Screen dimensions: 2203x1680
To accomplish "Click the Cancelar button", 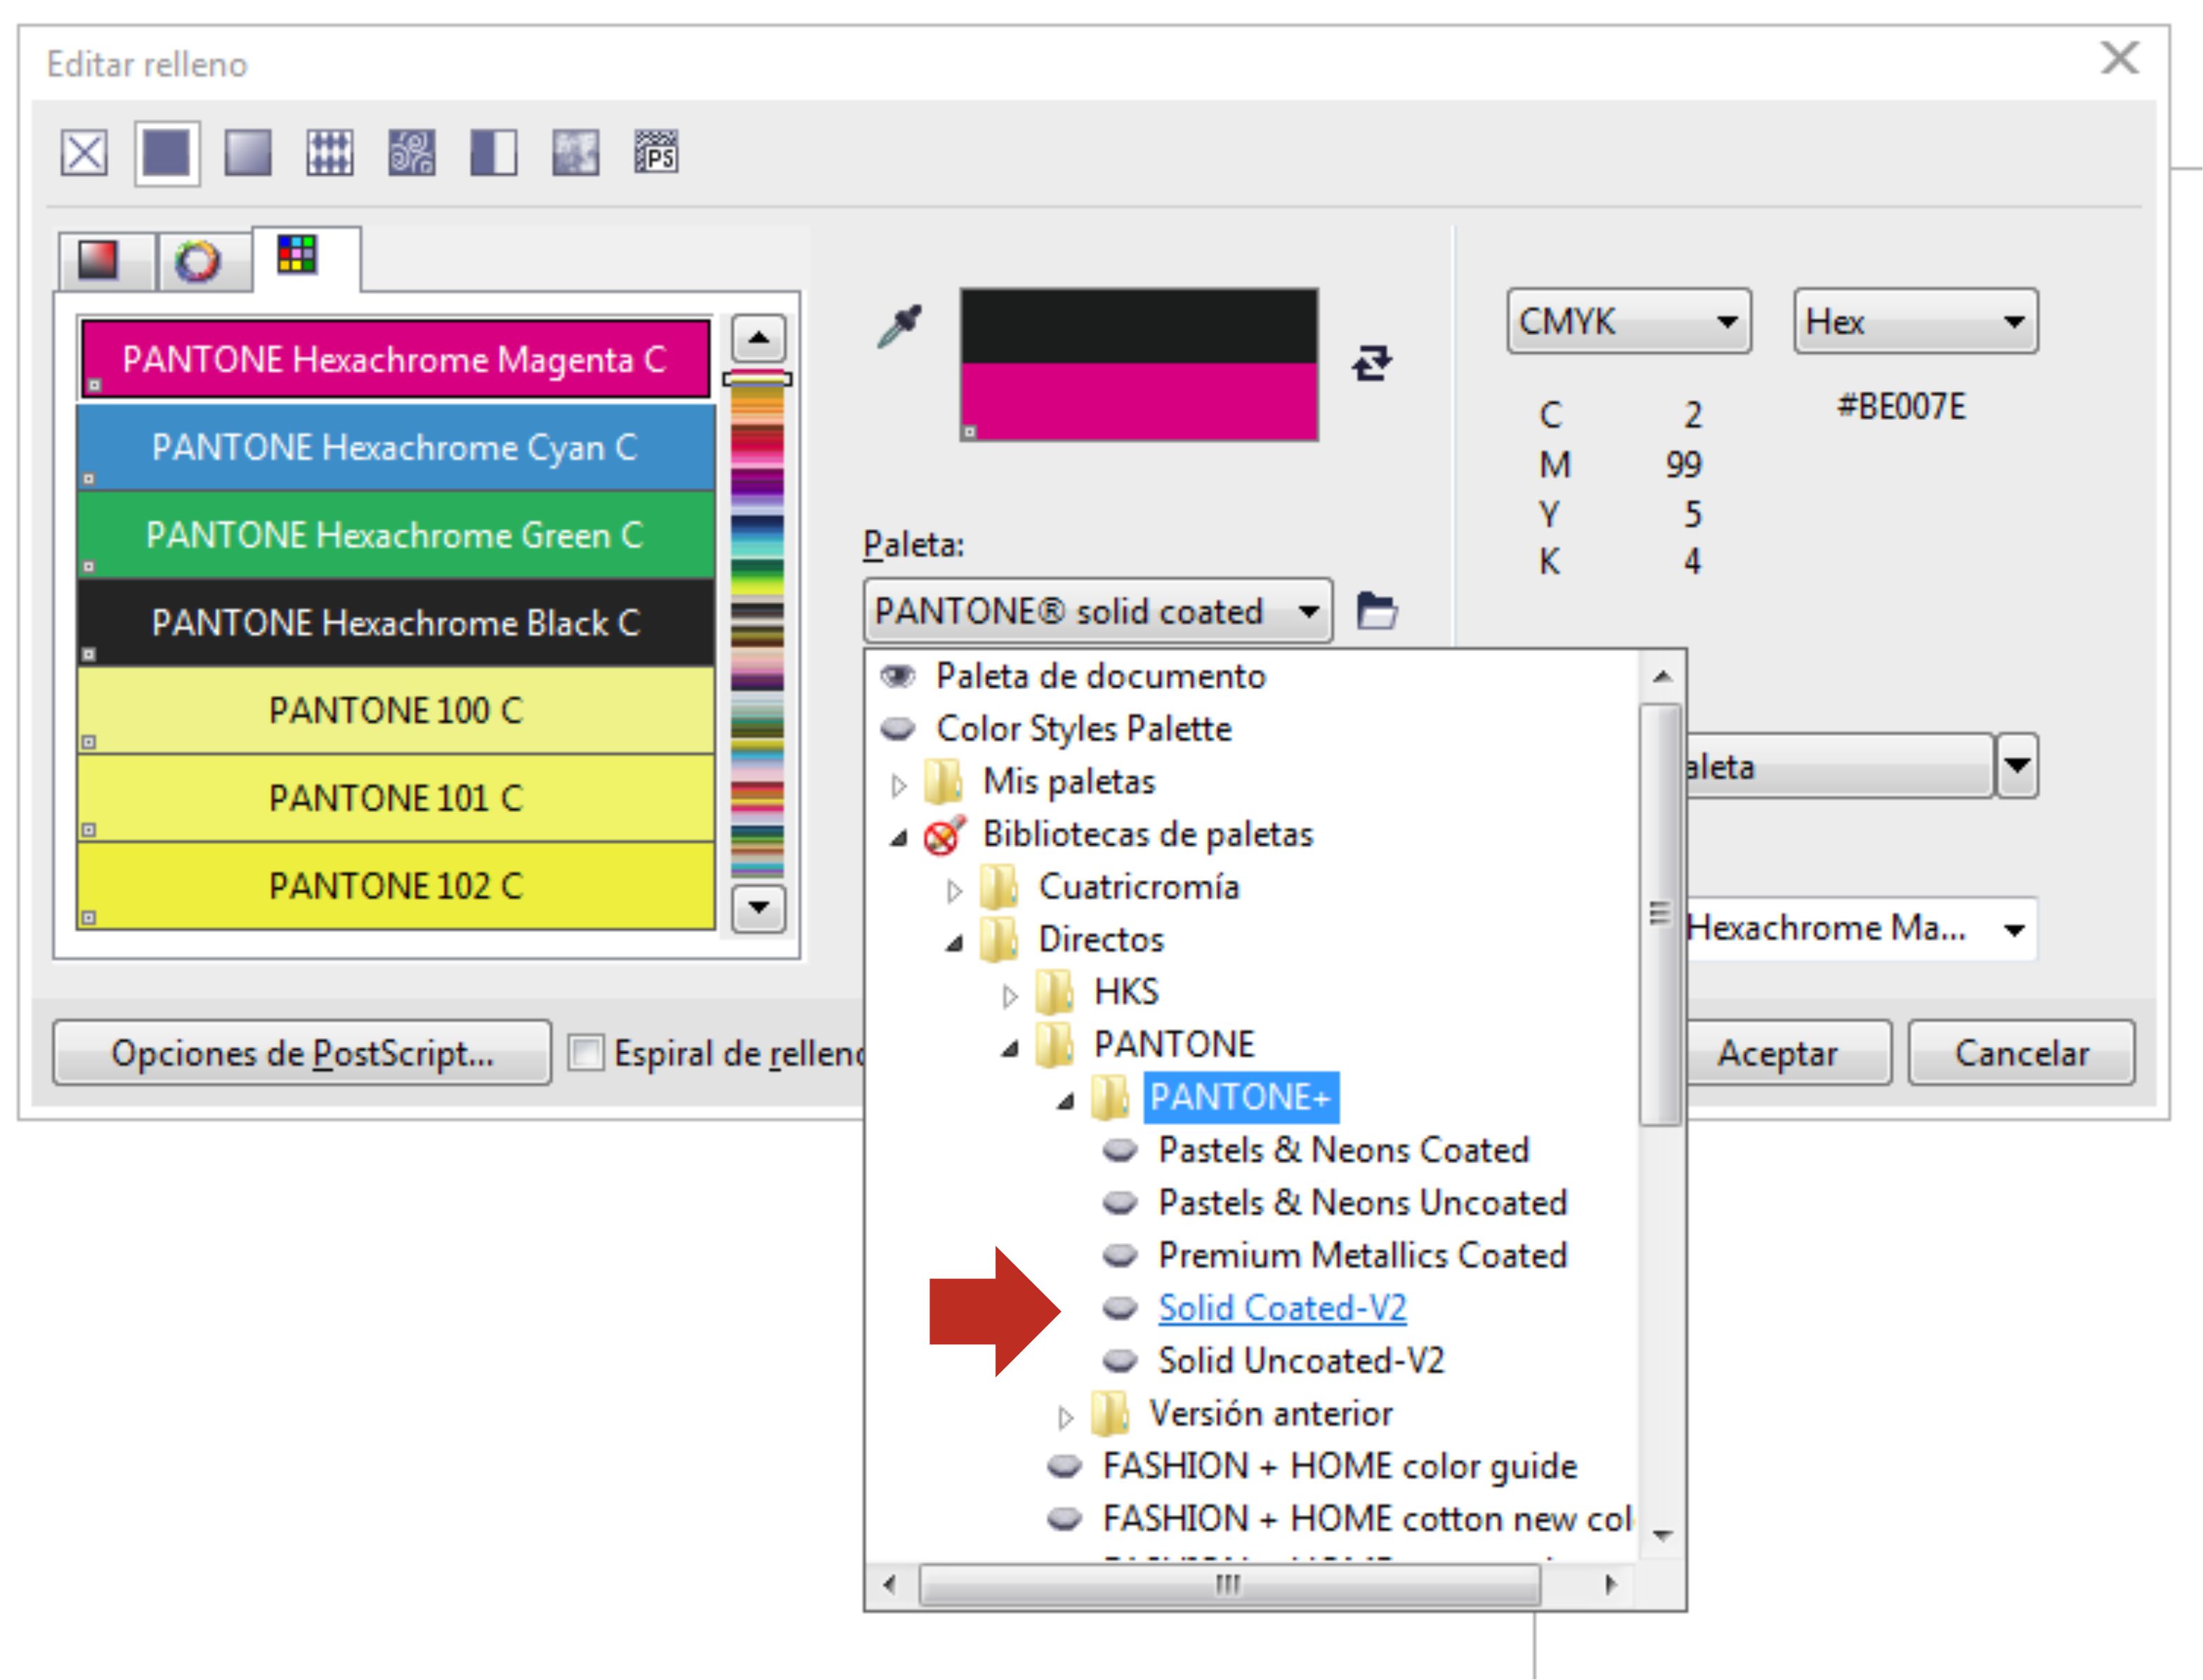I will tap(2022, 1052).
